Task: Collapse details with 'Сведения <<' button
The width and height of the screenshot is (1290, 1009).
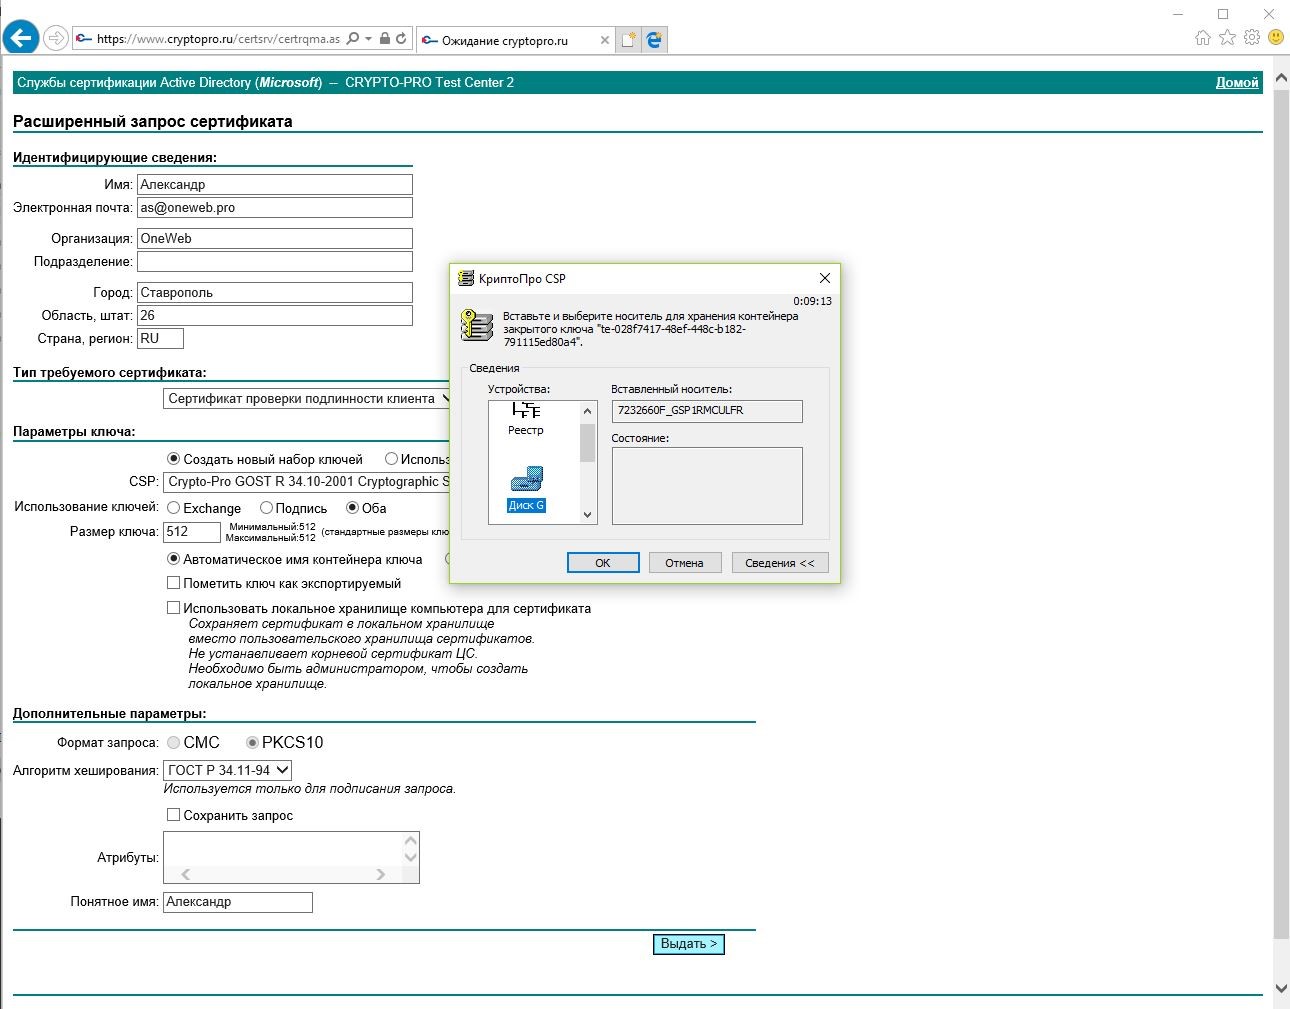Action: [x=780, y=563]
